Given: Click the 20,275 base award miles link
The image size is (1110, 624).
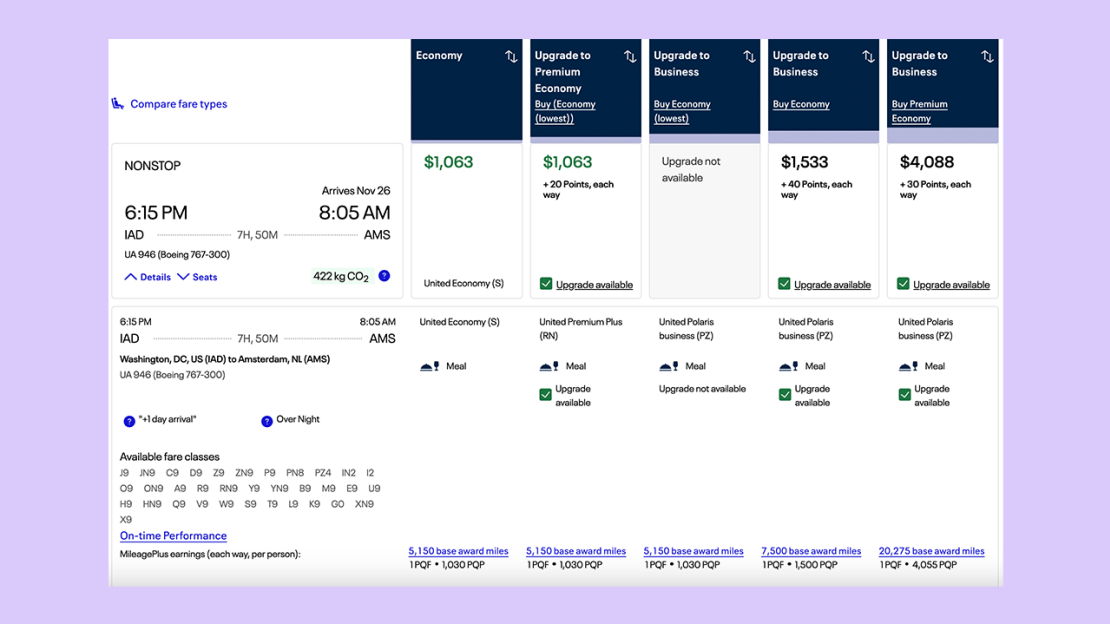Looking at the screenshot, I should (931, 551).
